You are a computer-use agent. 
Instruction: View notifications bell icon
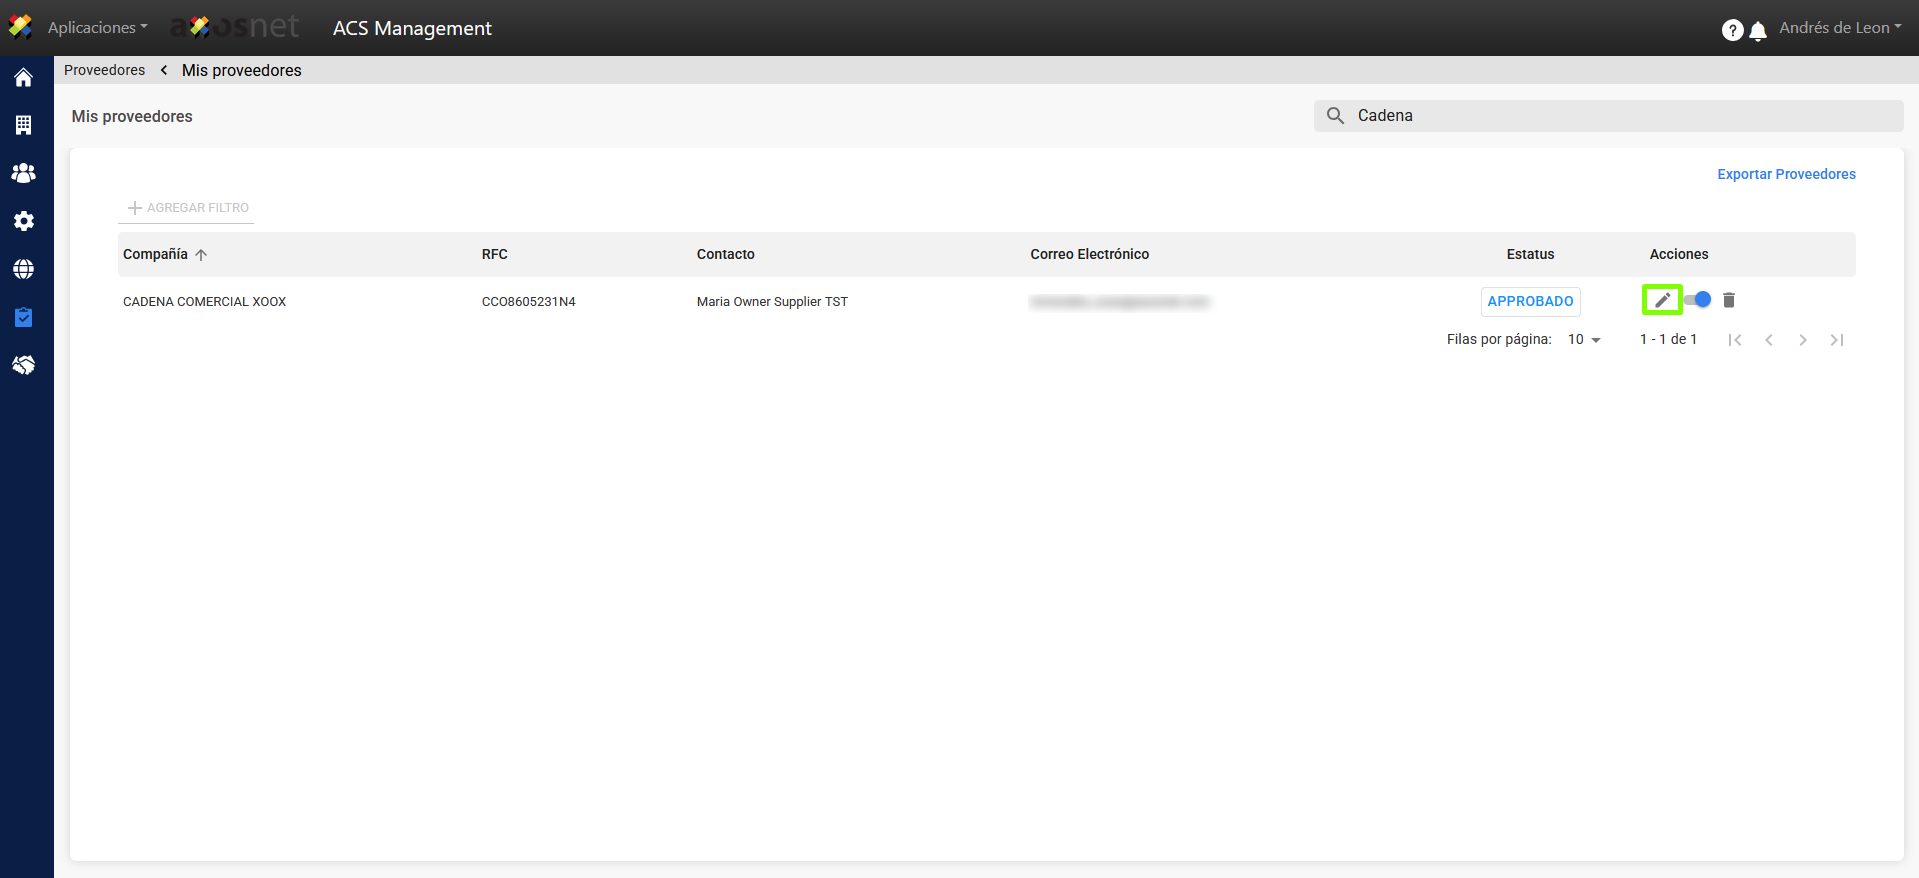[1758, 31]
